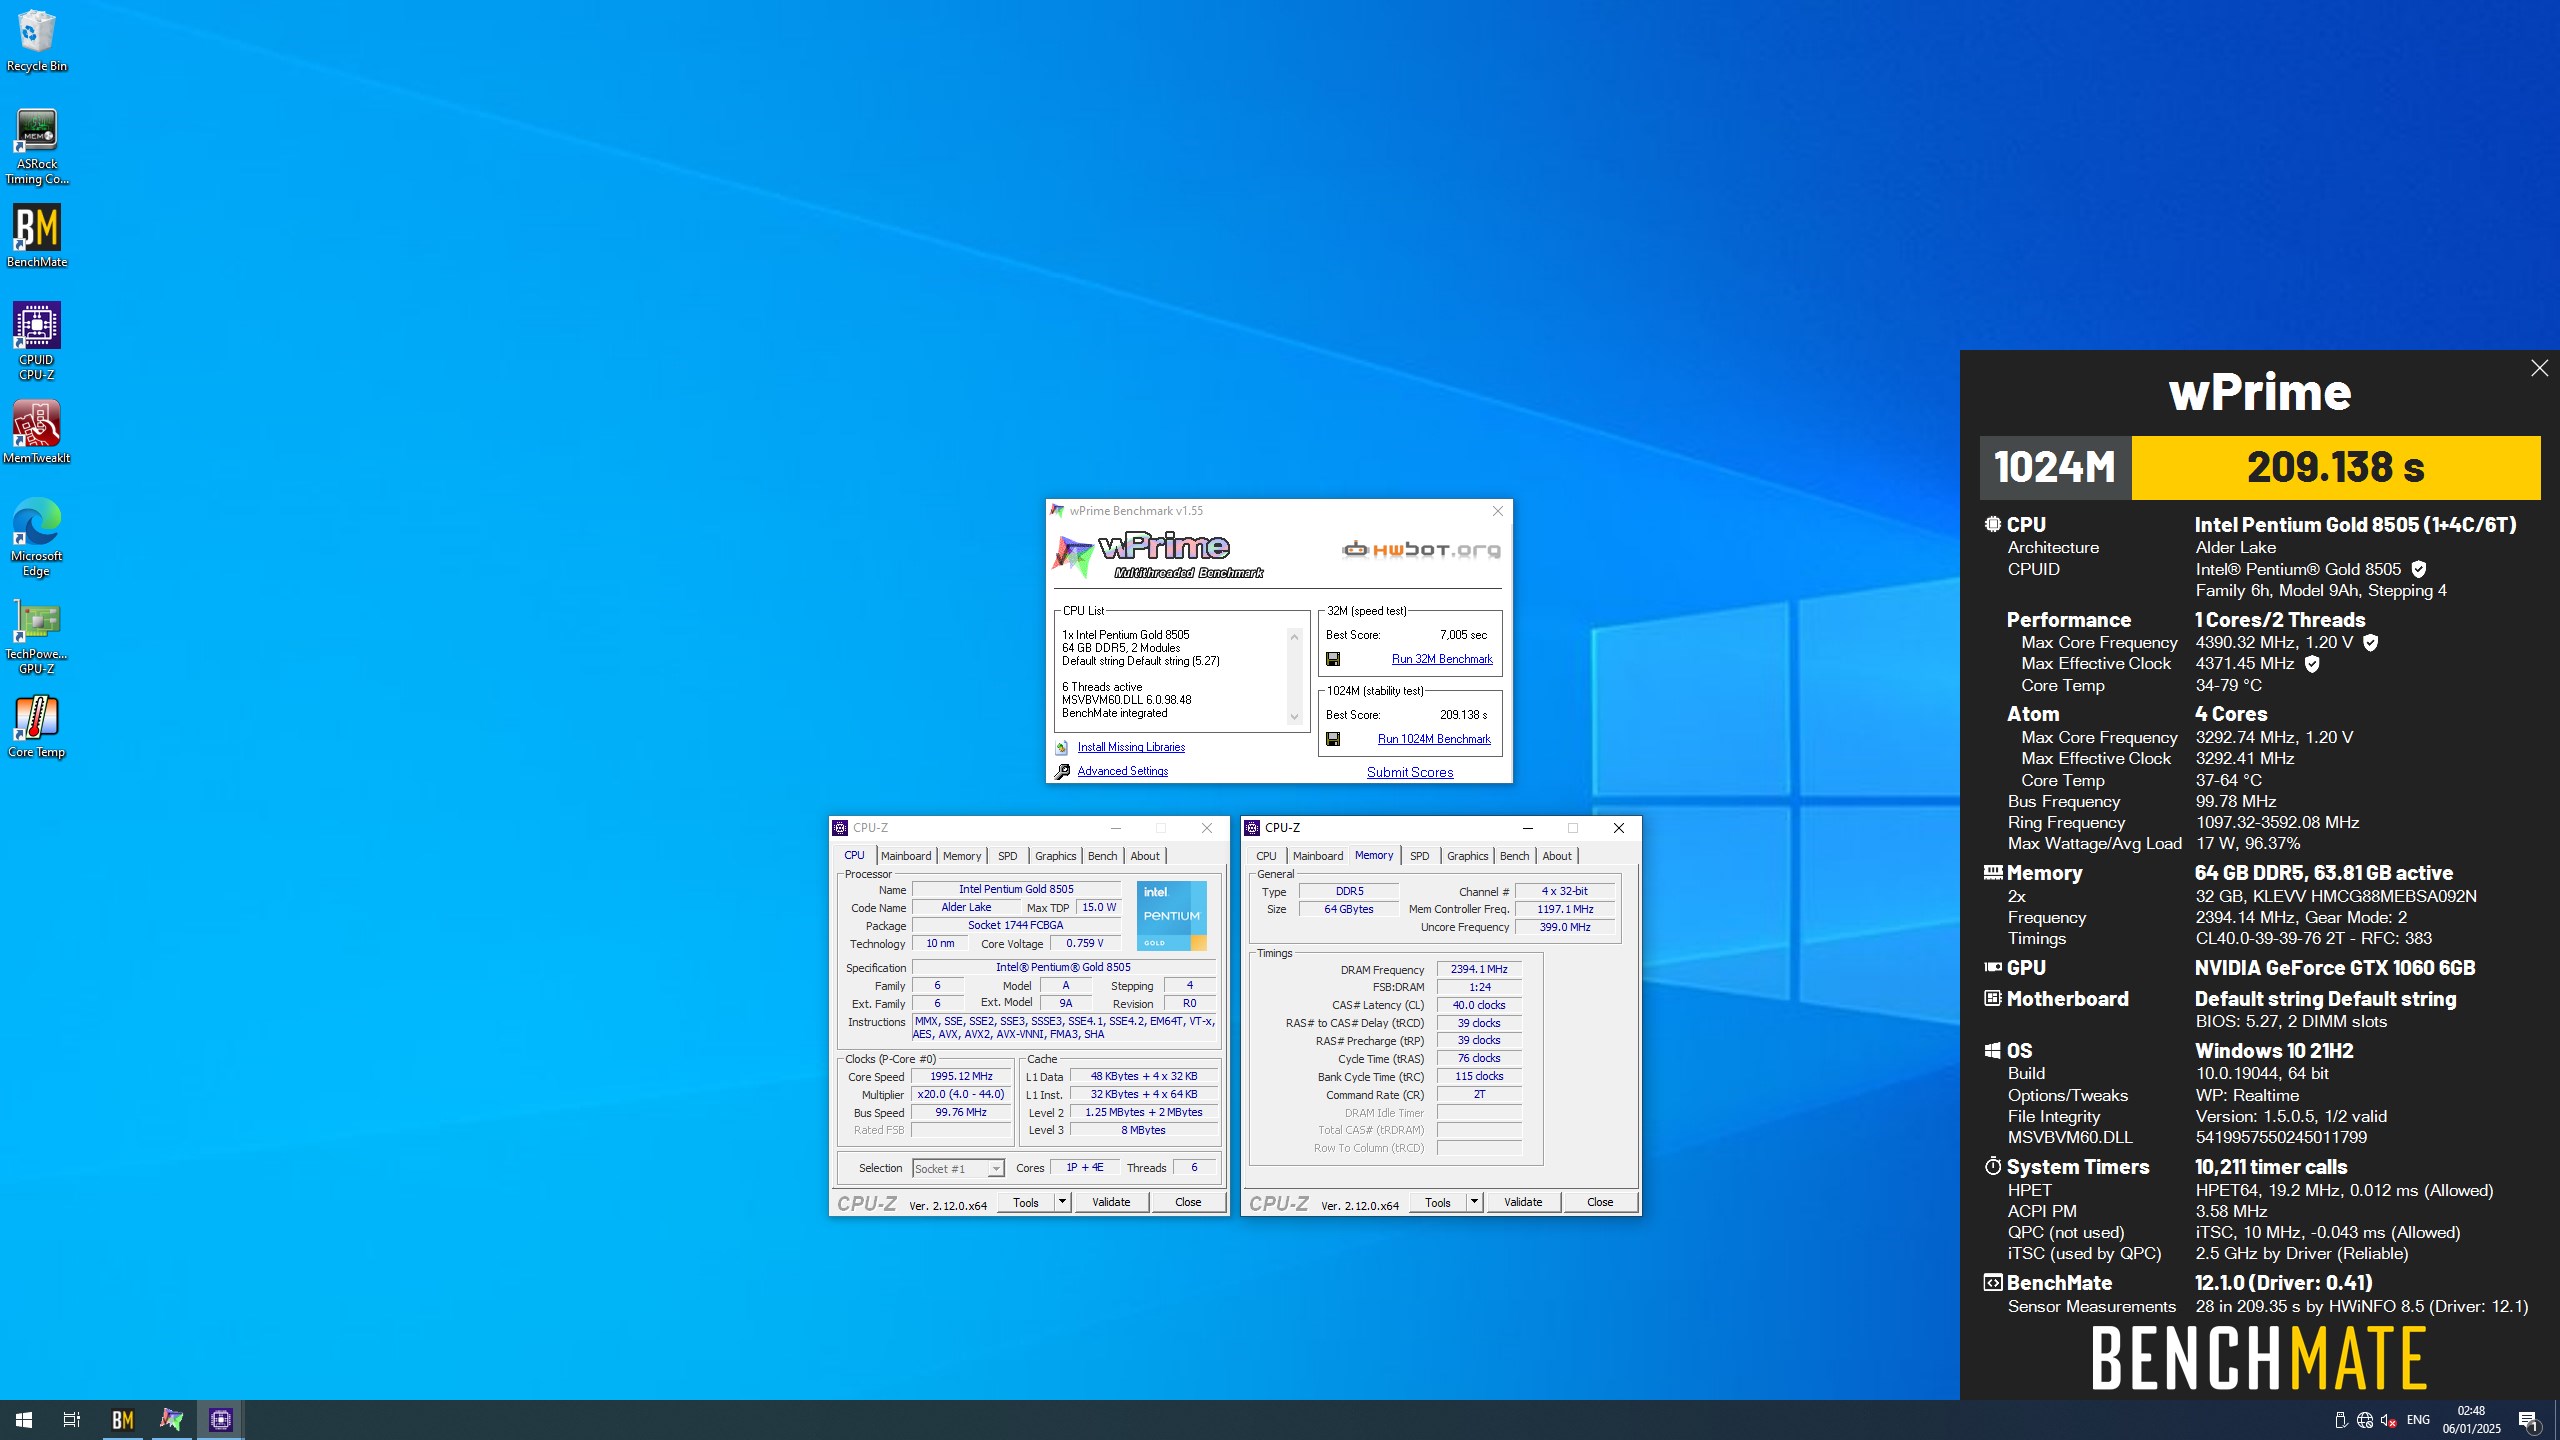
Task: Switch to CPU tab in right CPU-Z window
Action: (1266, 856)
